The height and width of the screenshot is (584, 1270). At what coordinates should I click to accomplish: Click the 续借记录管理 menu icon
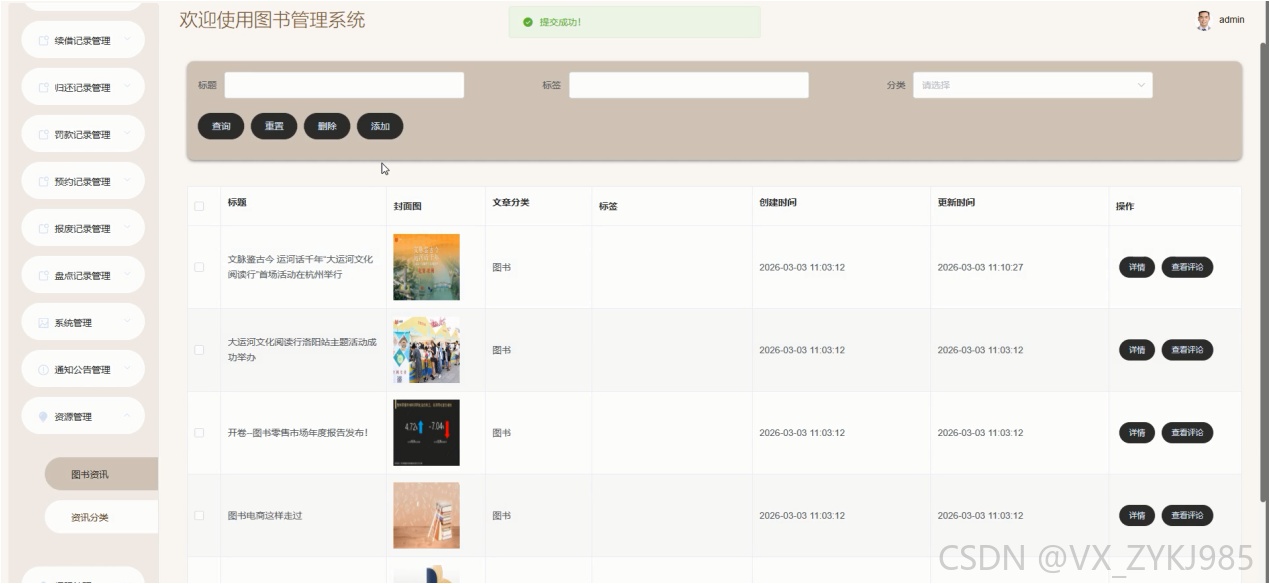point(43,41)
